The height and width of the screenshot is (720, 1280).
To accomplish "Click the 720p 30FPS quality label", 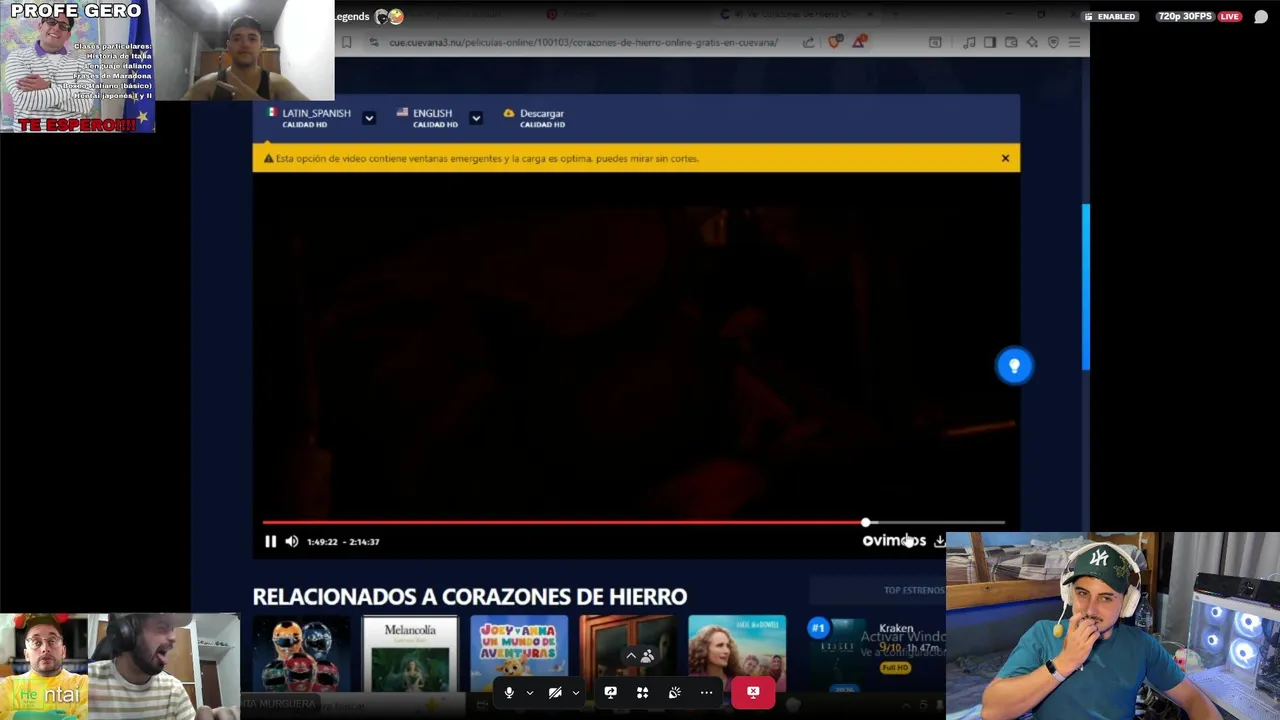I will [x=1186, y=16].
